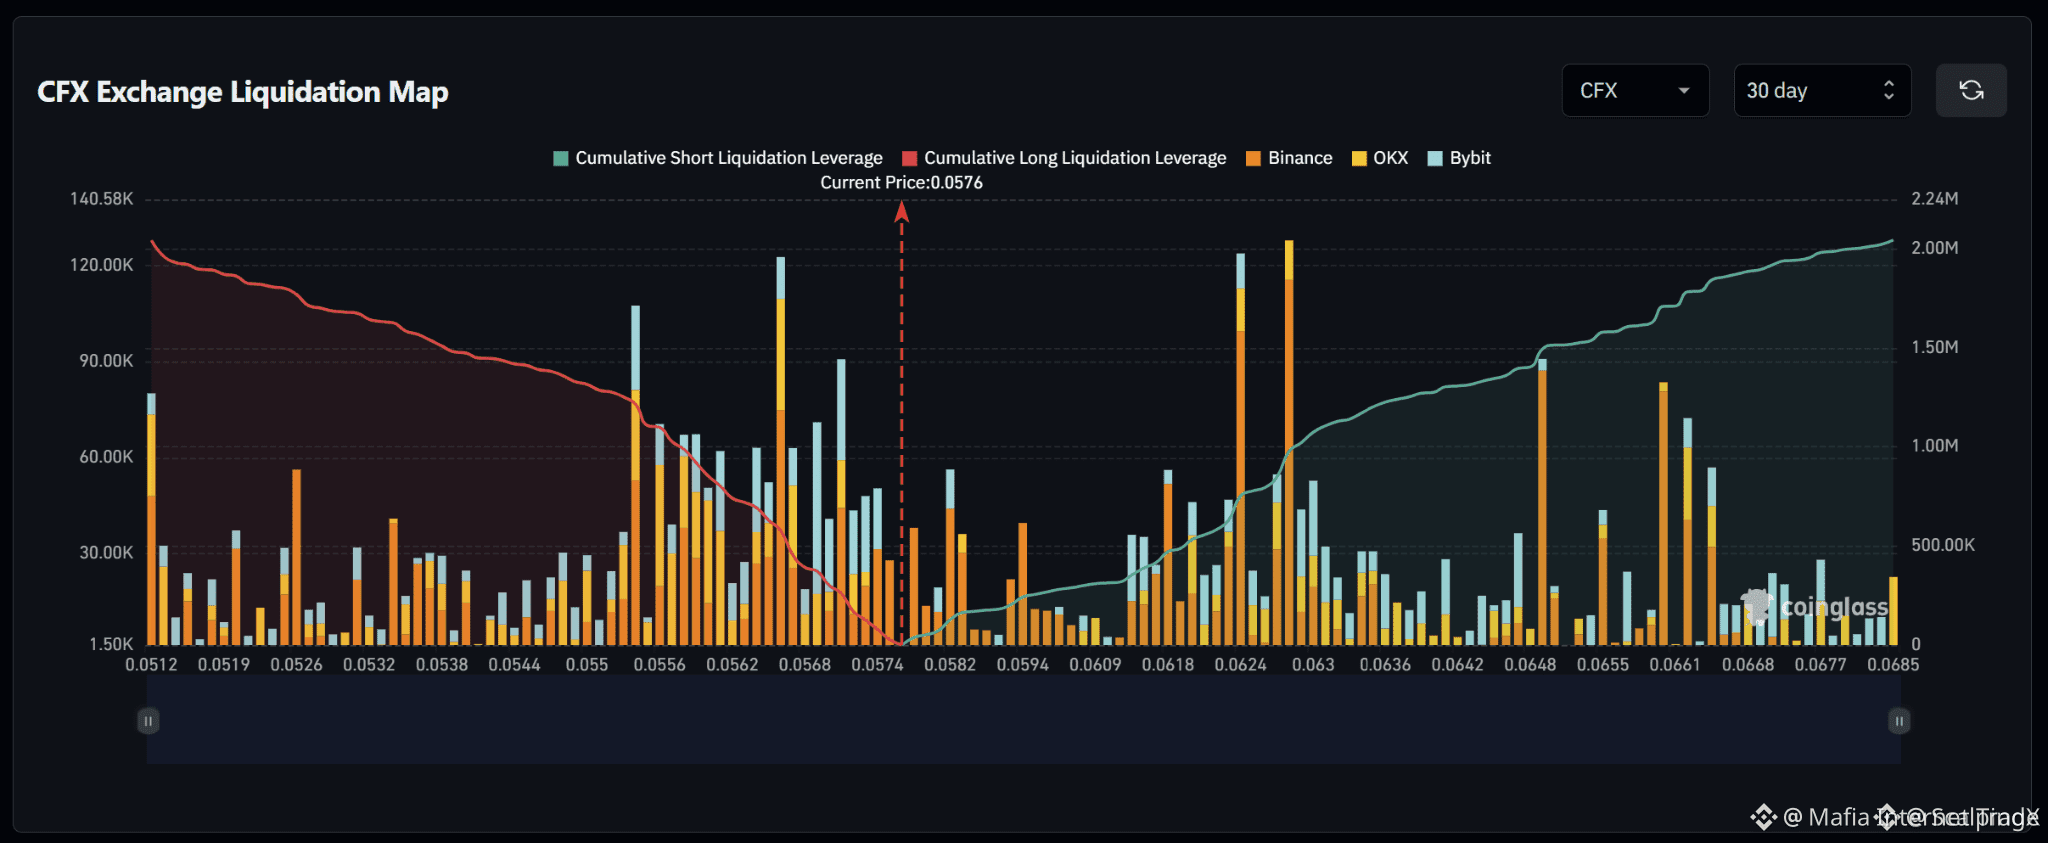This screenshot has height=843, width=2048.
Task: Click the 0.0526 x-axis label
Action: [296, 665]
